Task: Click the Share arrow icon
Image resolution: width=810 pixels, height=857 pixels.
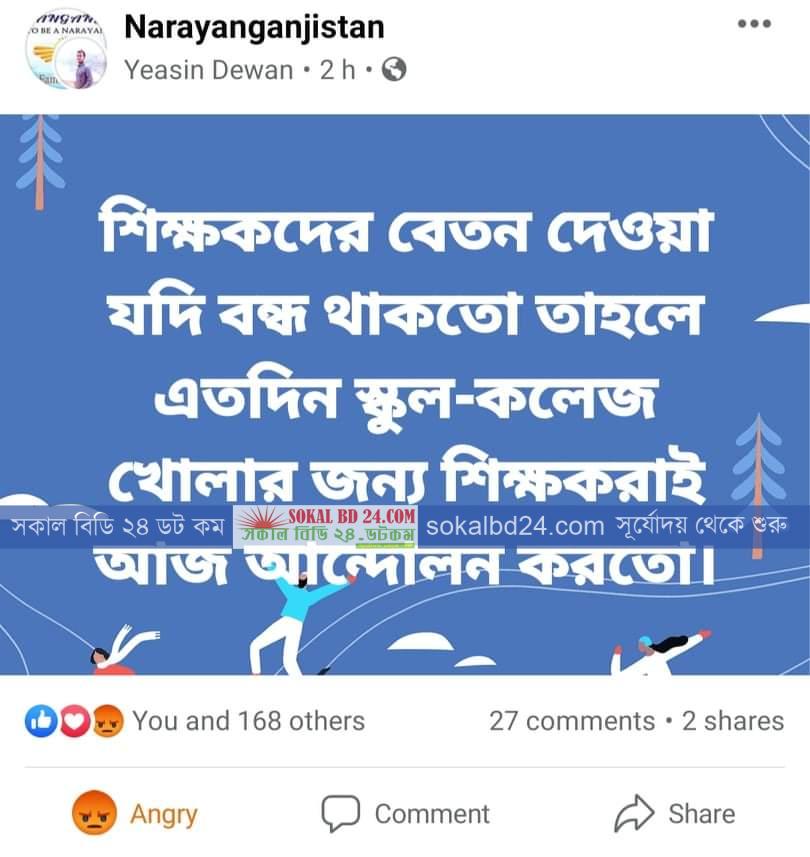Action: click(634, 813)
